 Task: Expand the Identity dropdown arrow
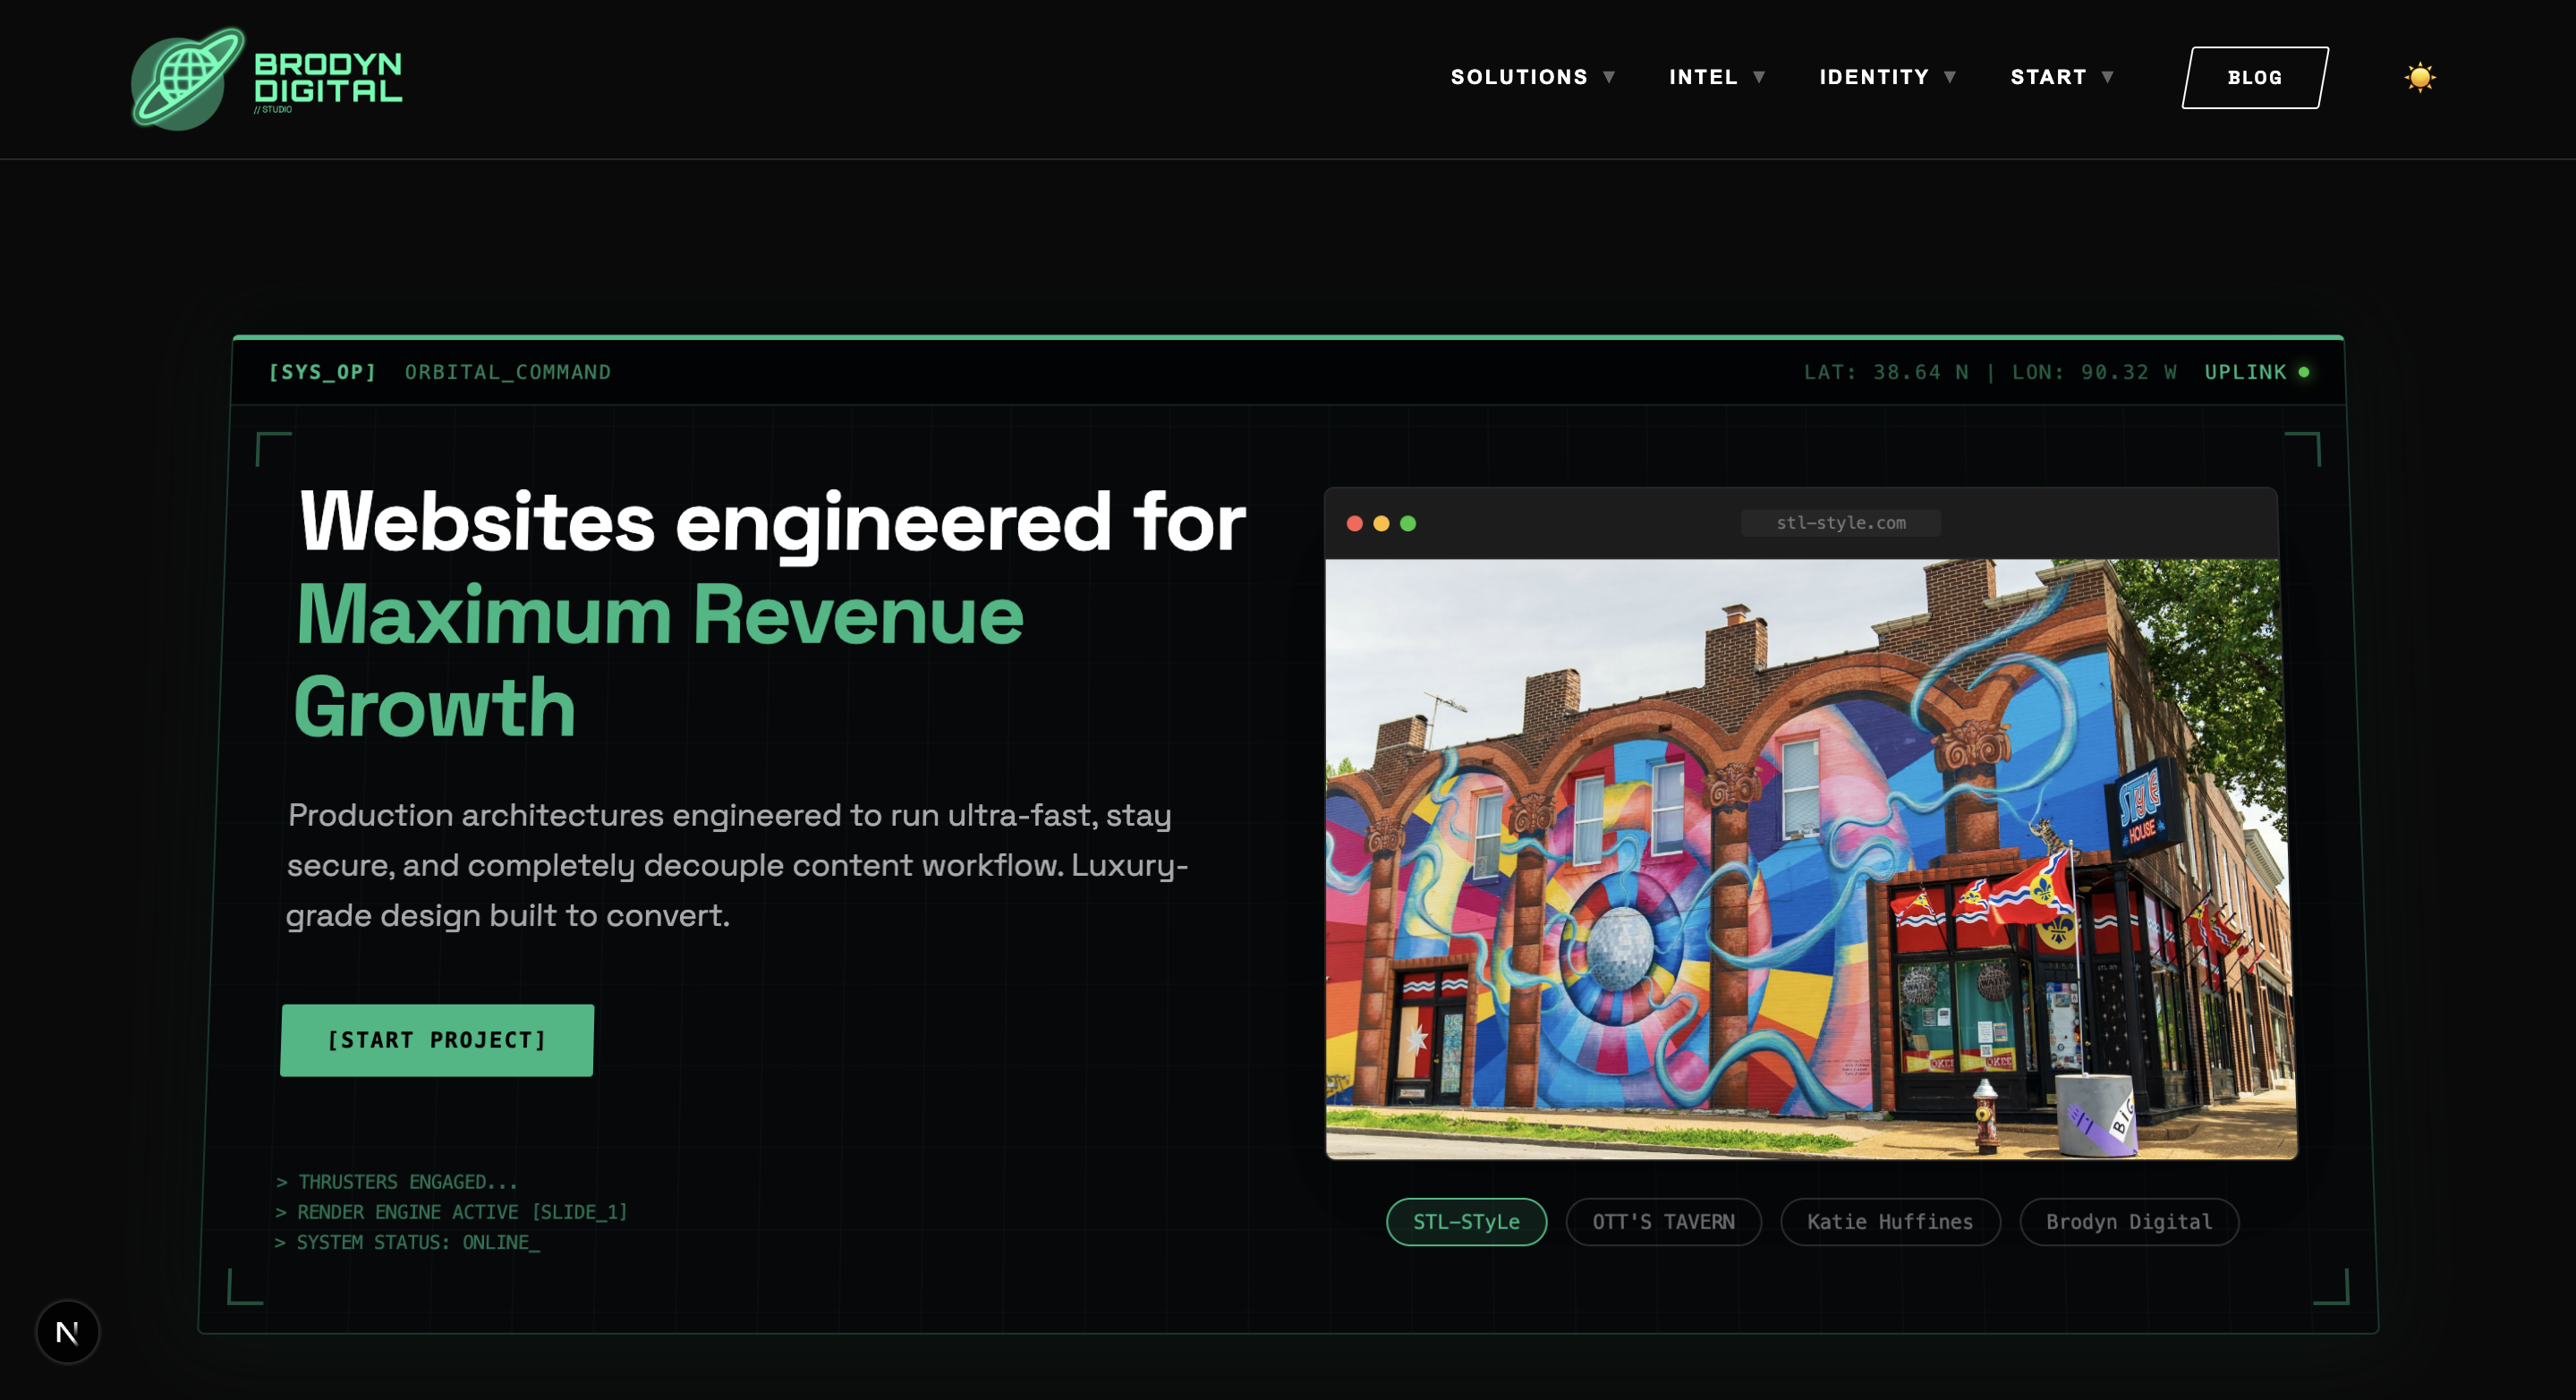click(1950, 77)
